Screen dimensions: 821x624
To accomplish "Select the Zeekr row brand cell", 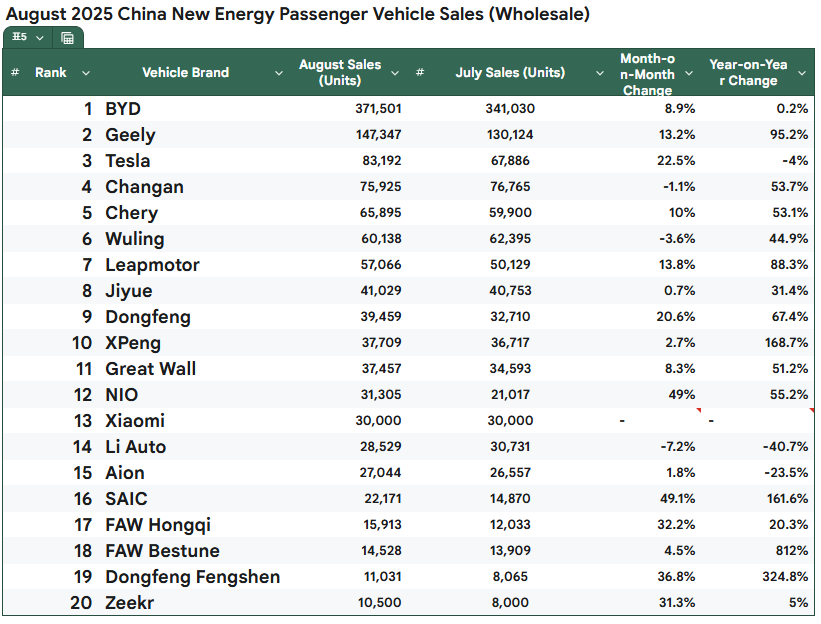I will (130, 603).
